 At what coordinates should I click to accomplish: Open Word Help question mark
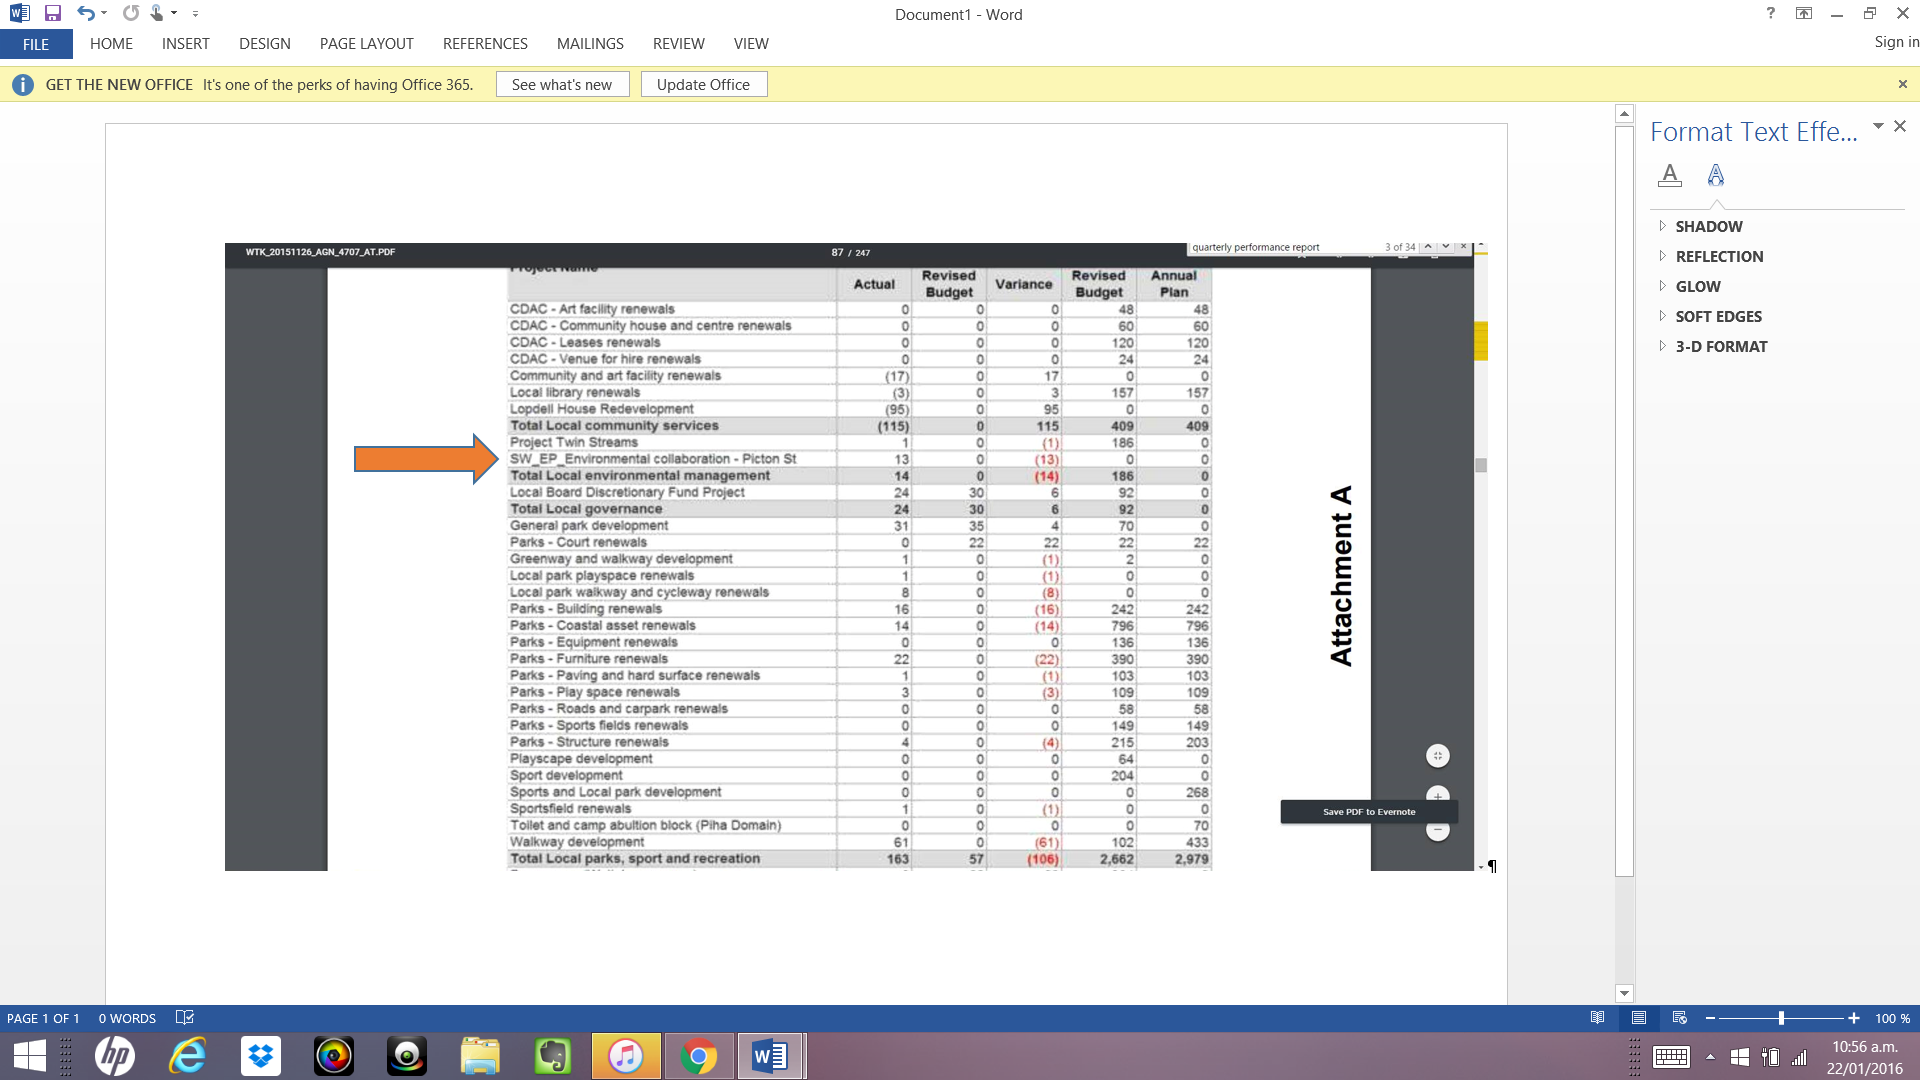(x=1771, y=13)
